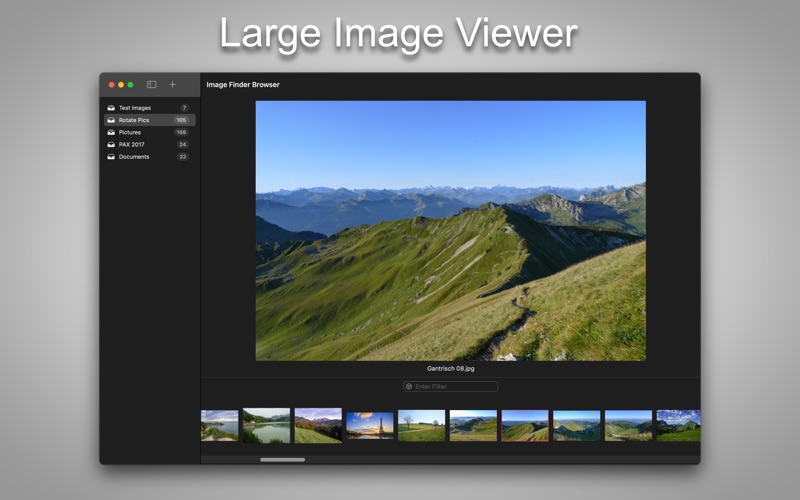Click the 24 count badge
The width and height of the screenshot is (800, 500).
183,144
